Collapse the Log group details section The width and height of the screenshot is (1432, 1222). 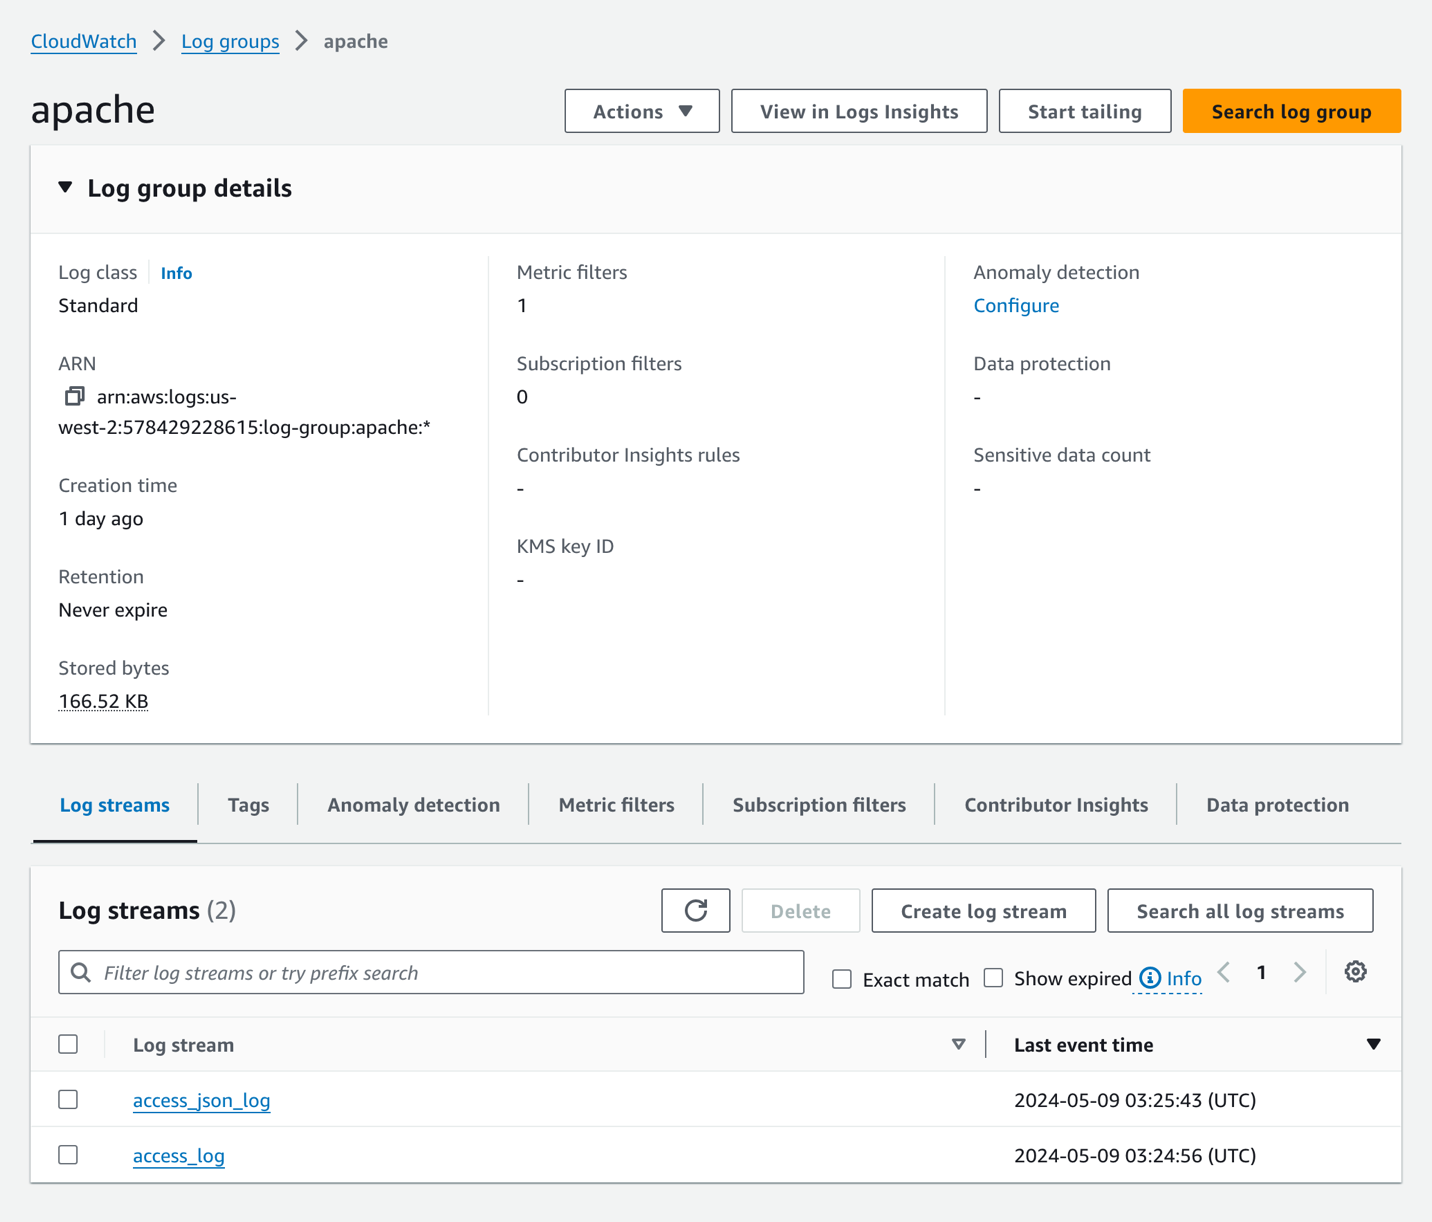point(66,188)
